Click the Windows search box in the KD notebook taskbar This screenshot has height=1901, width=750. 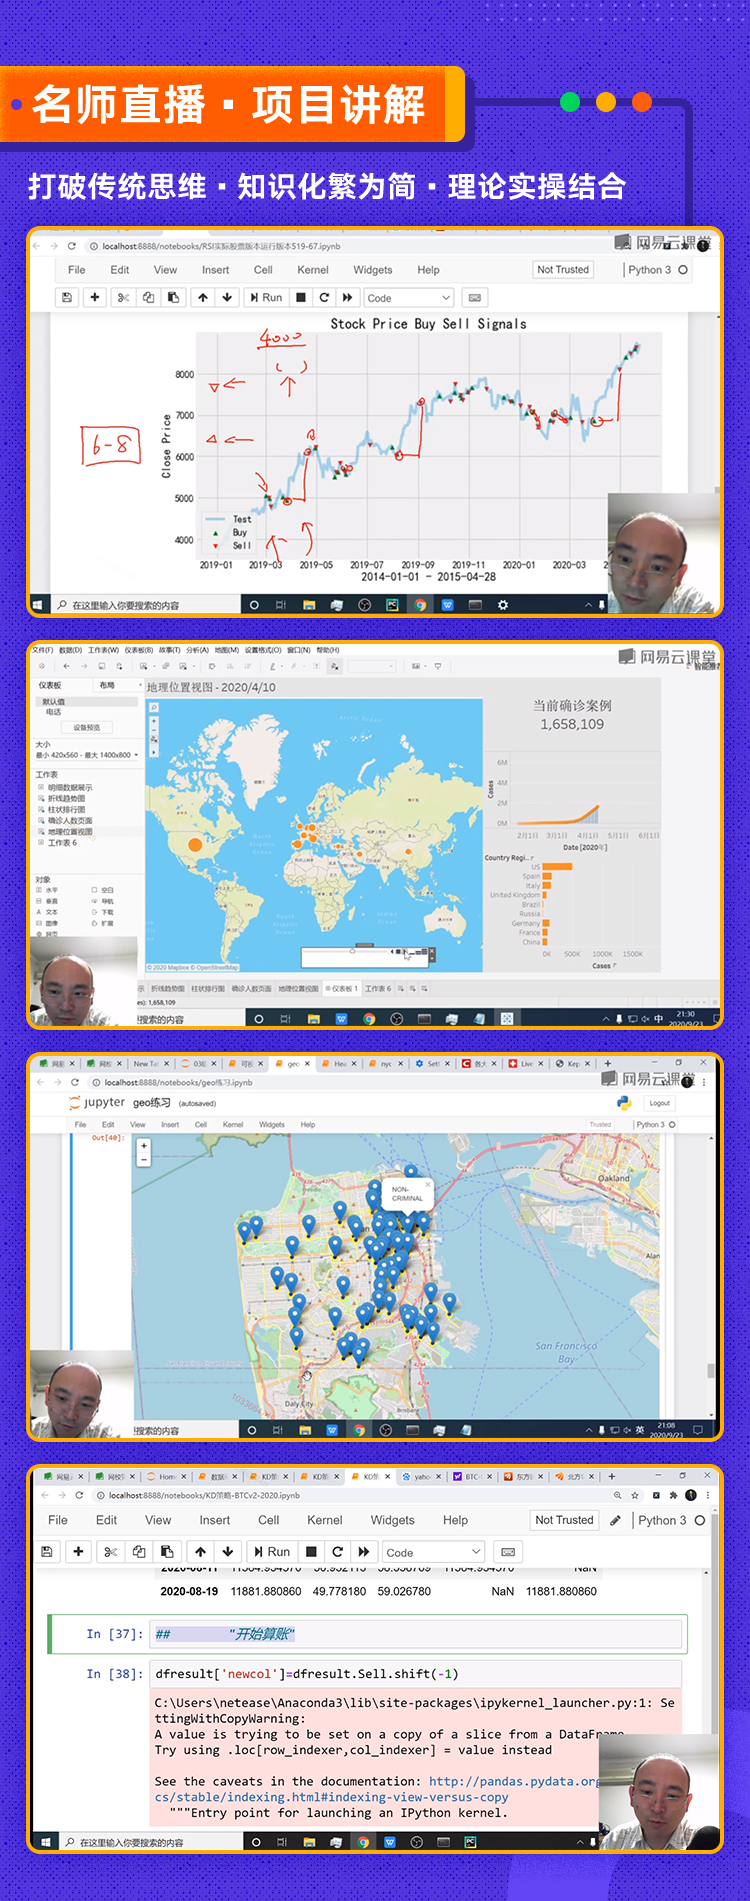click(x=150, y=1842)
